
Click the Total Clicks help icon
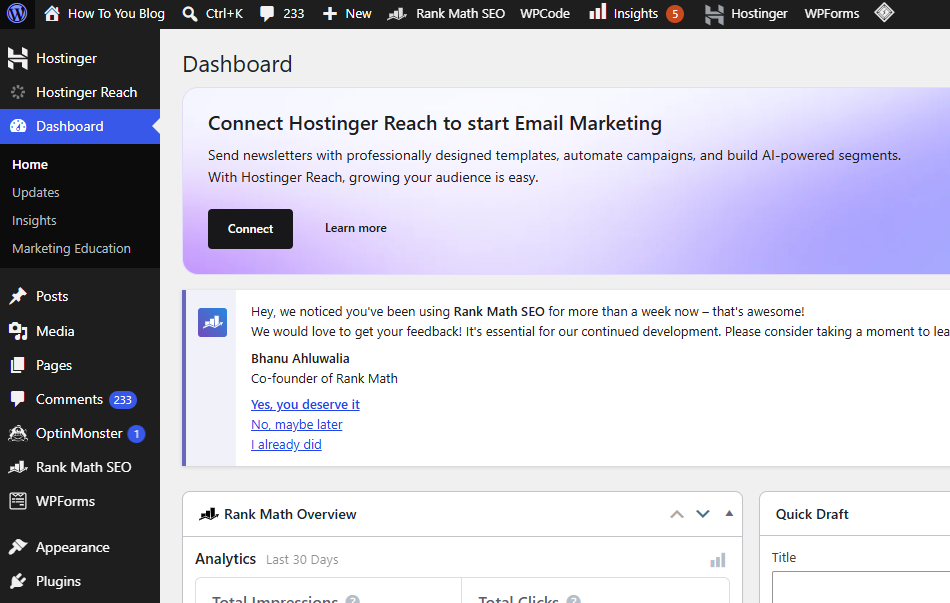coord(573,599)
